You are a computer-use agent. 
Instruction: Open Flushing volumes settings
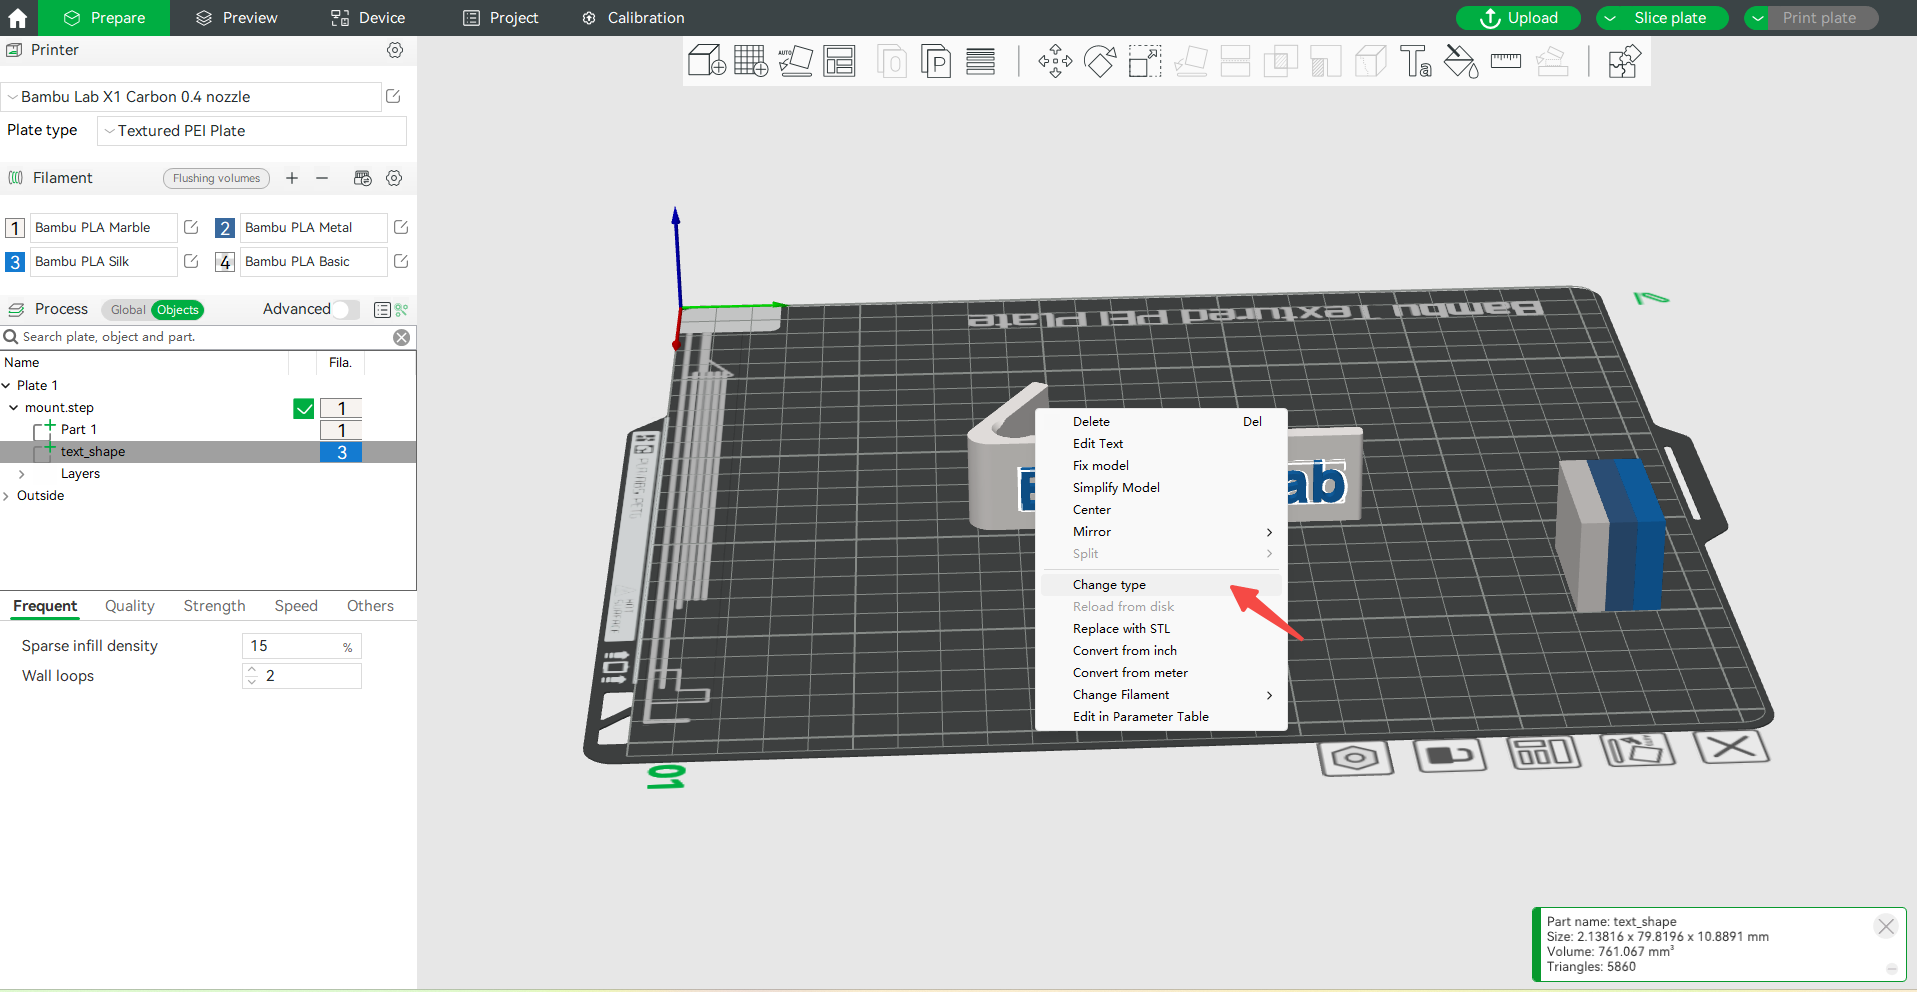tap(216, 178)
